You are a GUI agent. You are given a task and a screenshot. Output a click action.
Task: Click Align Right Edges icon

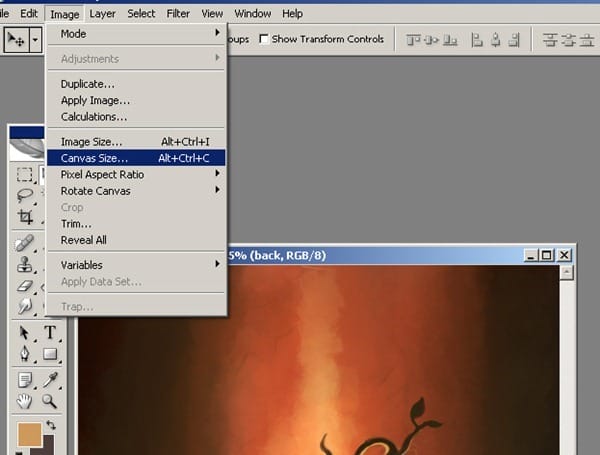click(515, 39)
